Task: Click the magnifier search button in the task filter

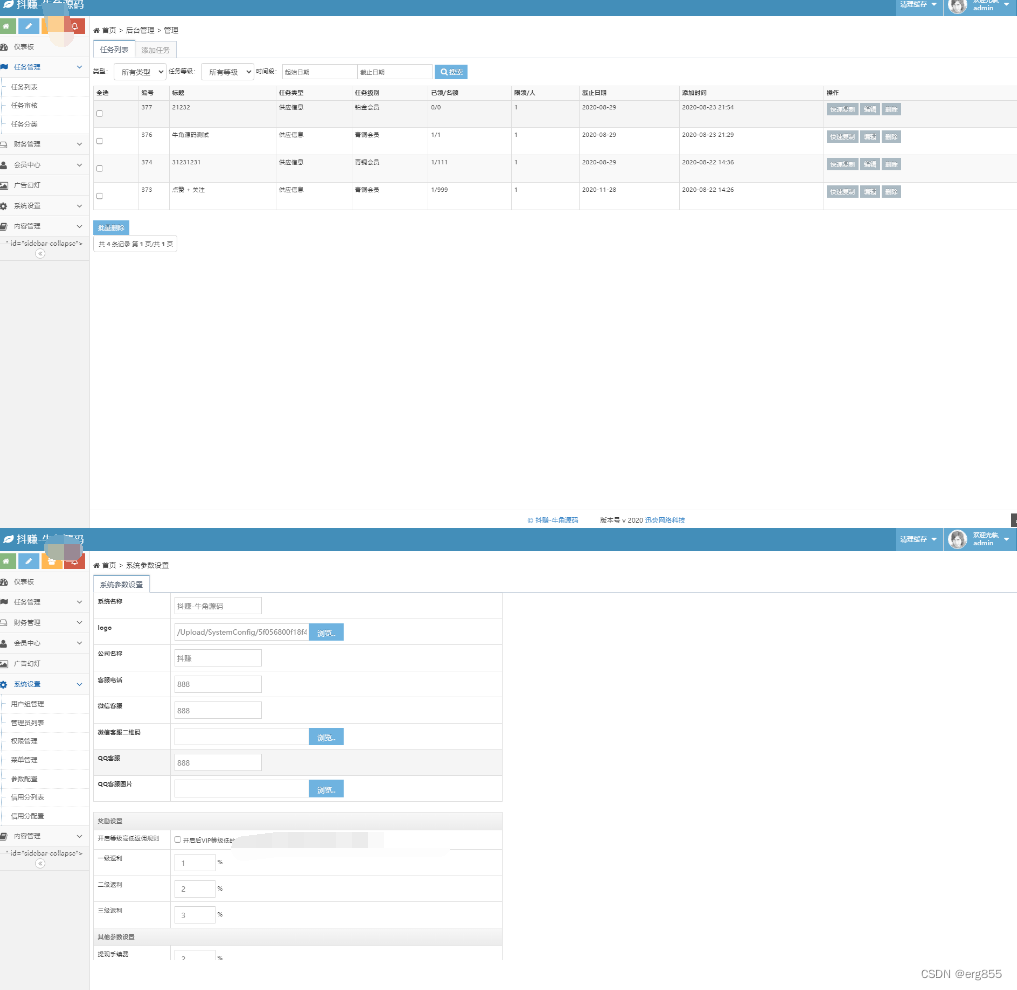Action: pyautogui.click(x=451, y=72)
